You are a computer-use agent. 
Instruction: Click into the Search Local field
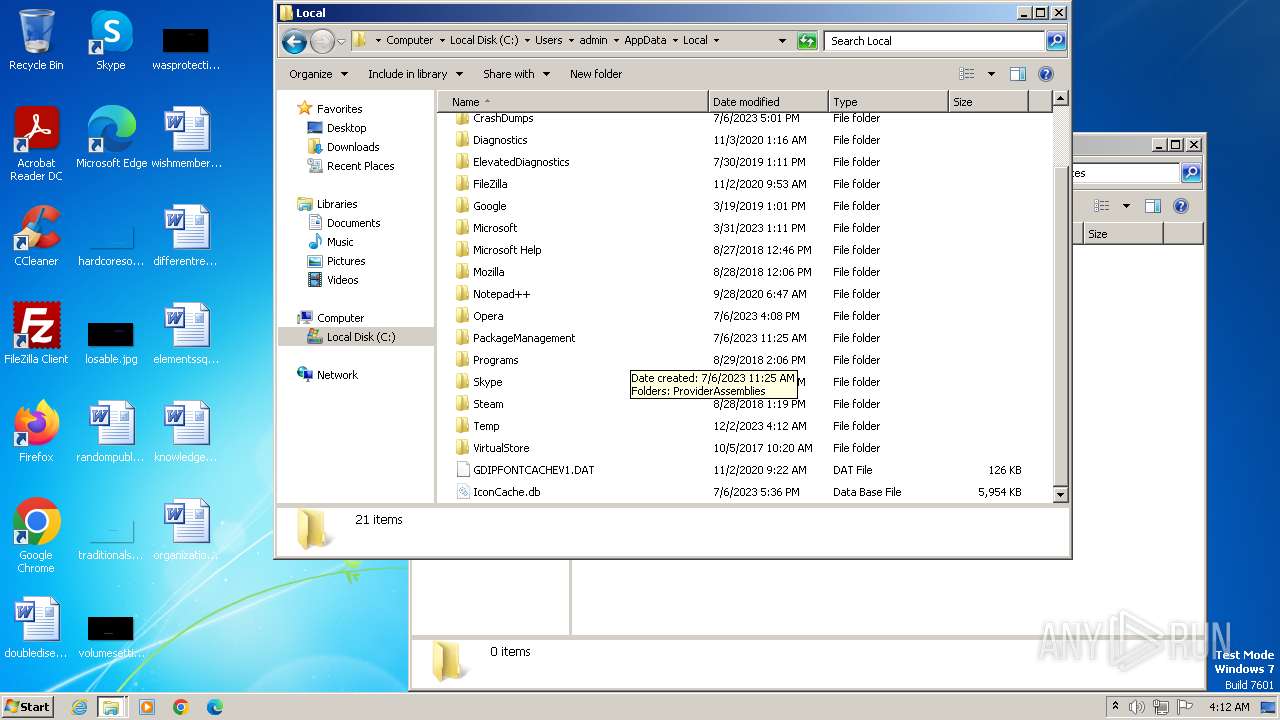tap(935, 41)
